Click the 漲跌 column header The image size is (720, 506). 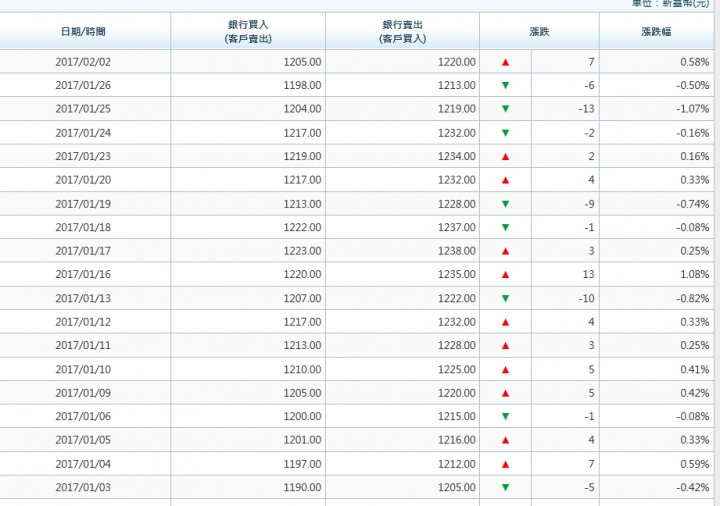(x=539, y=32)
